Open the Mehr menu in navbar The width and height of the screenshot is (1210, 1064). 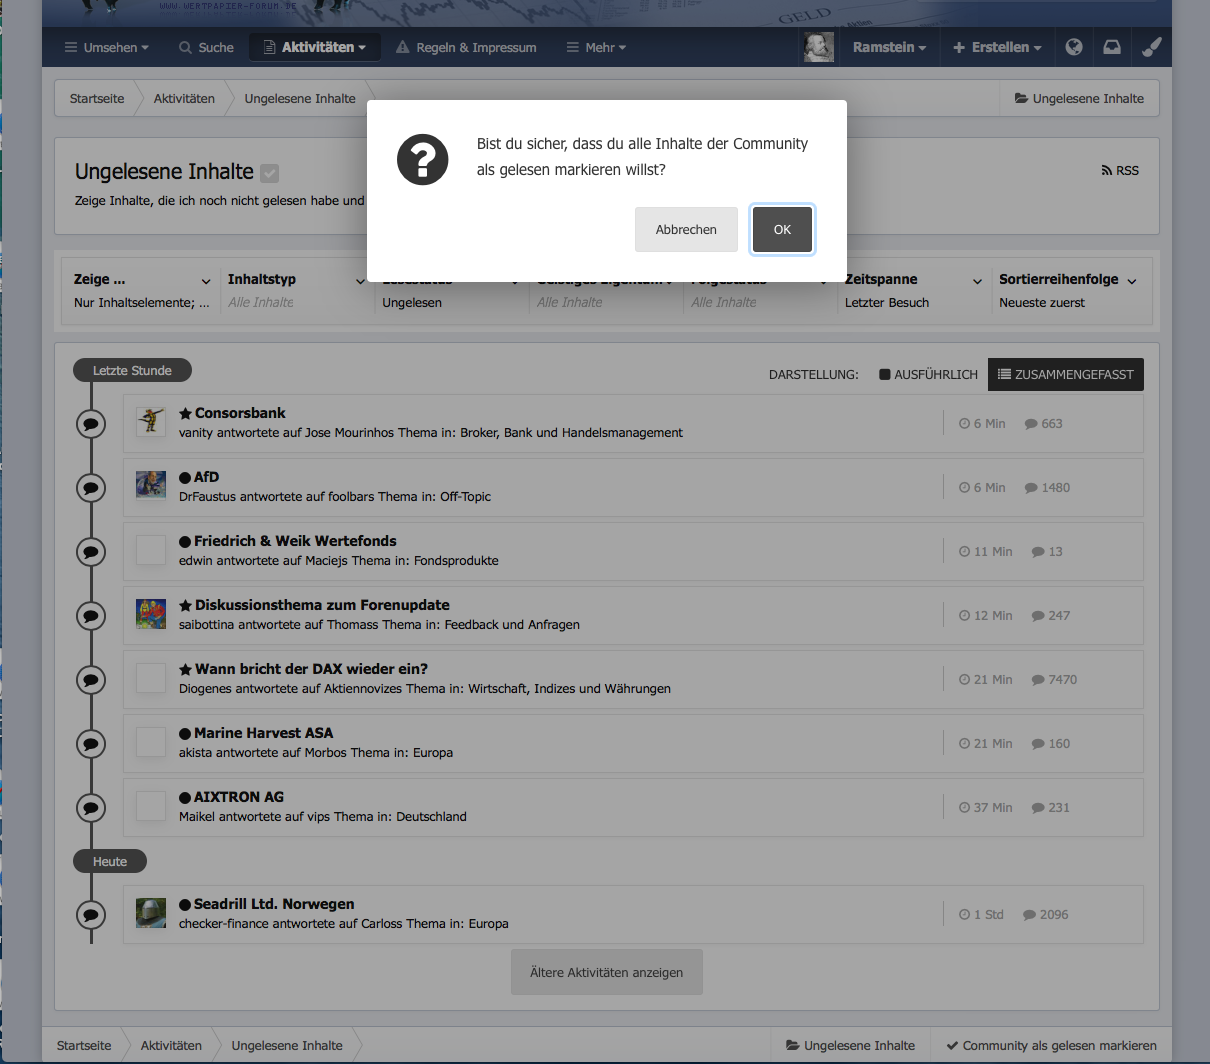pyautogui.click(x=596, y=47)
